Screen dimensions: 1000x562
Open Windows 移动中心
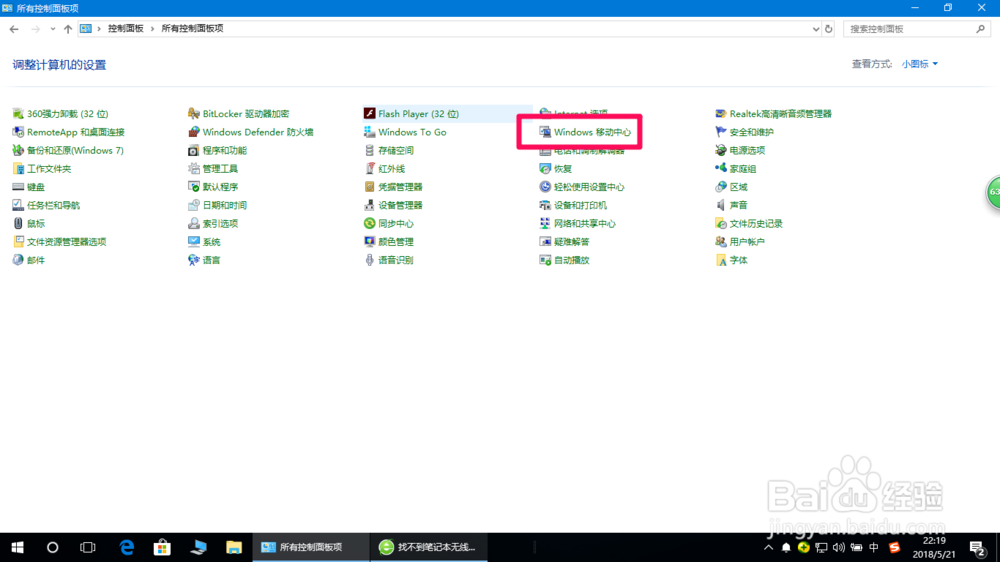pos(585,132)
